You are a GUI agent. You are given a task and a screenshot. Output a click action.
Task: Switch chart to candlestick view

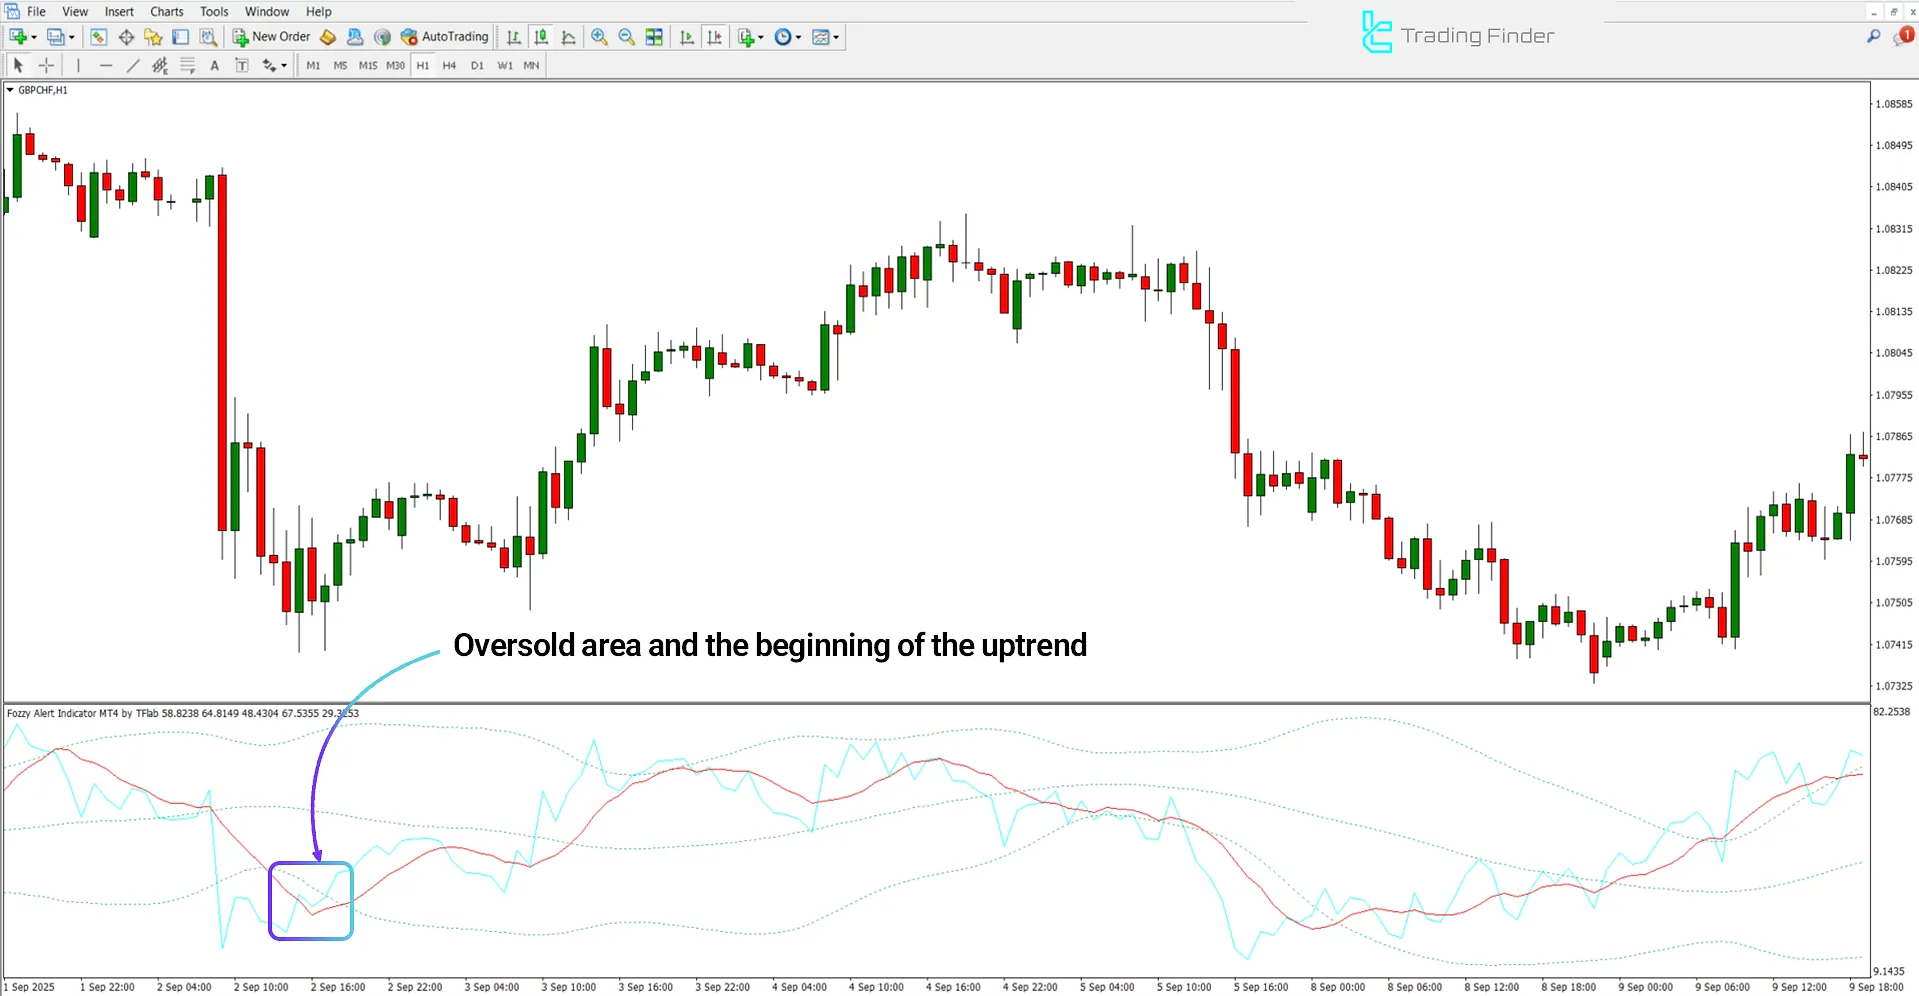tap(540, 37)
